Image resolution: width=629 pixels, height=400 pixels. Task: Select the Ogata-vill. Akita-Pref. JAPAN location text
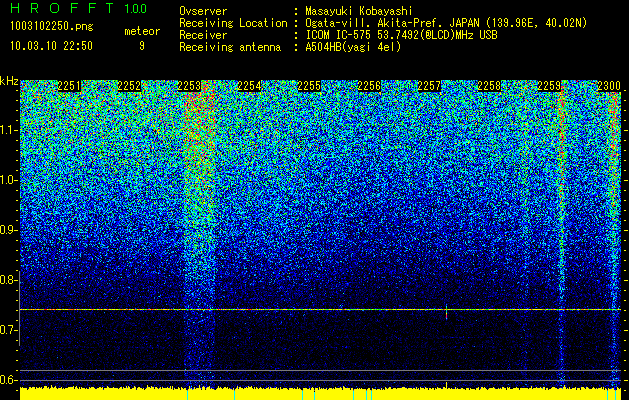(x=446, y=23)
